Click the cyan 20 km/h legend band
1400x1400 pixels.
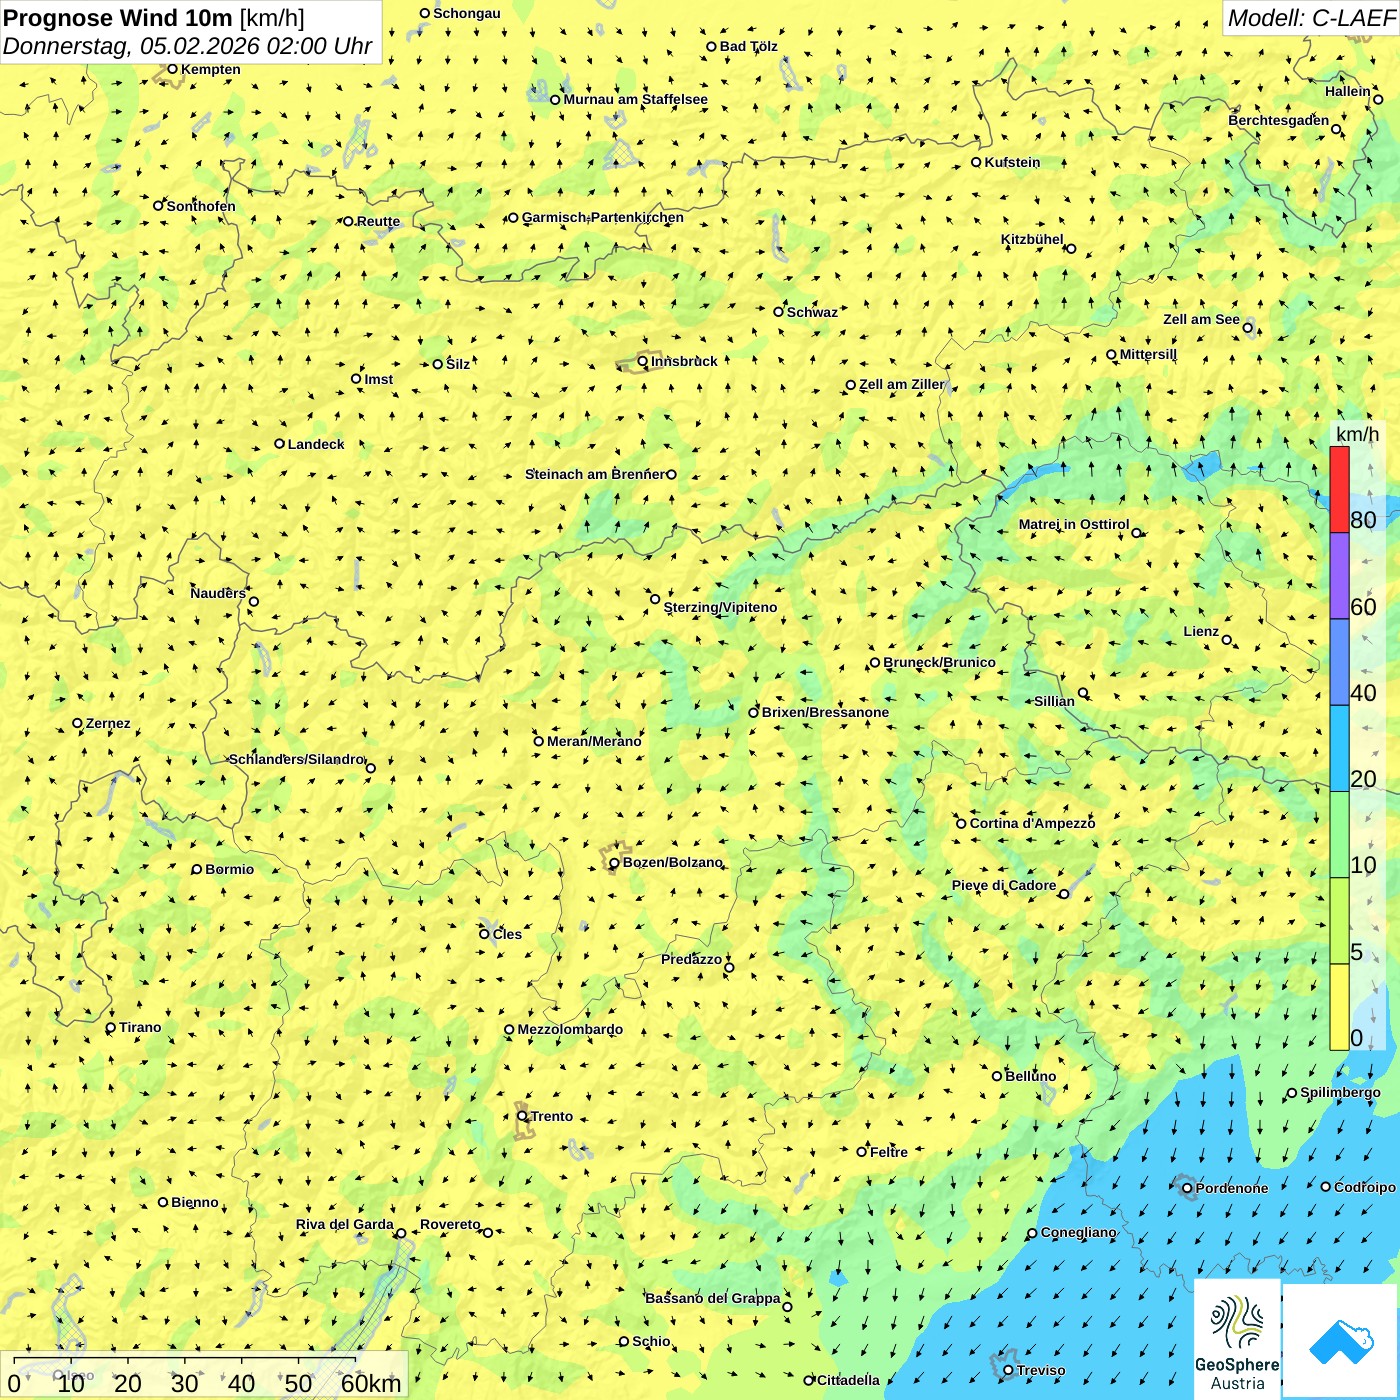click(1339, 749)
